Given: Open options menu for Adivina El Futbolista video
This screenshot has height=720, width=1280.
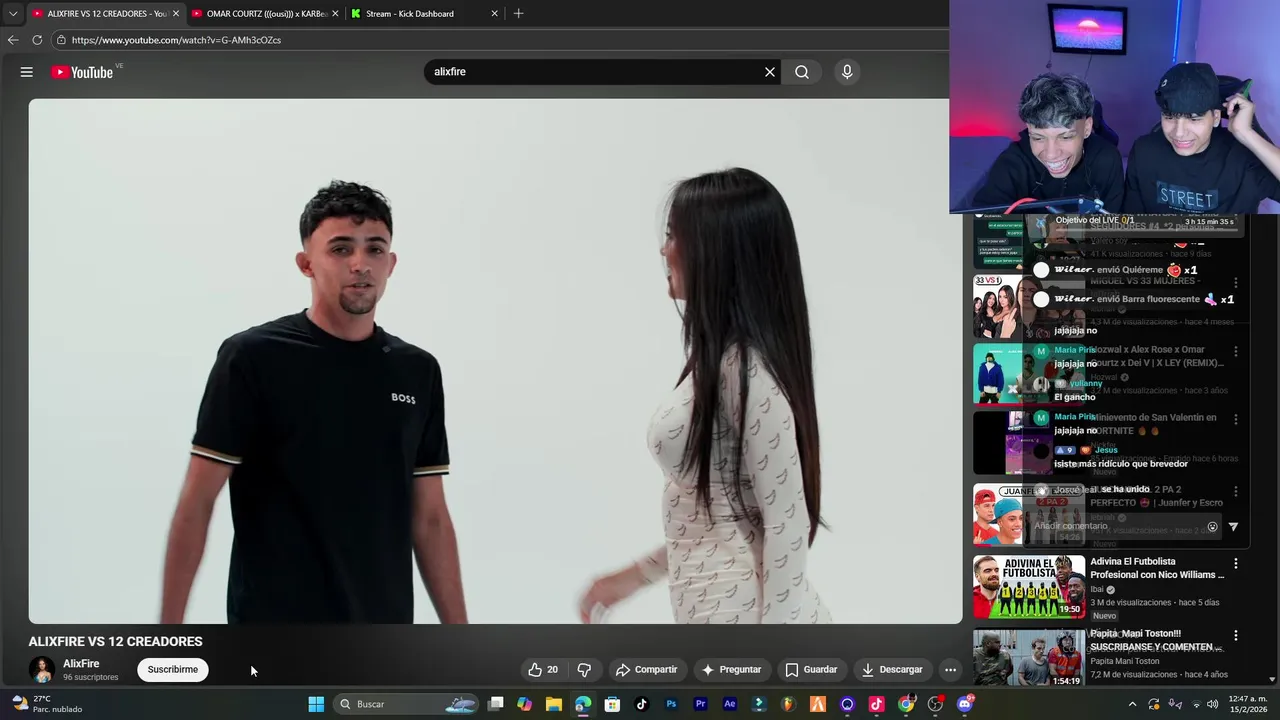Looking at the screenshot, I should click(x=1236, y=564).
